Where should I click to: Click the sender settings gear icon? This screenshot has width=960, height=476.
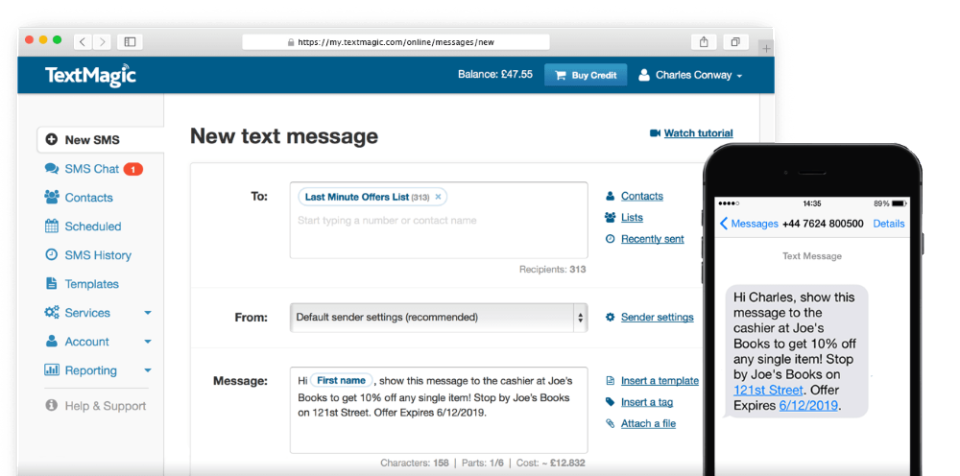tap(610, 317)
